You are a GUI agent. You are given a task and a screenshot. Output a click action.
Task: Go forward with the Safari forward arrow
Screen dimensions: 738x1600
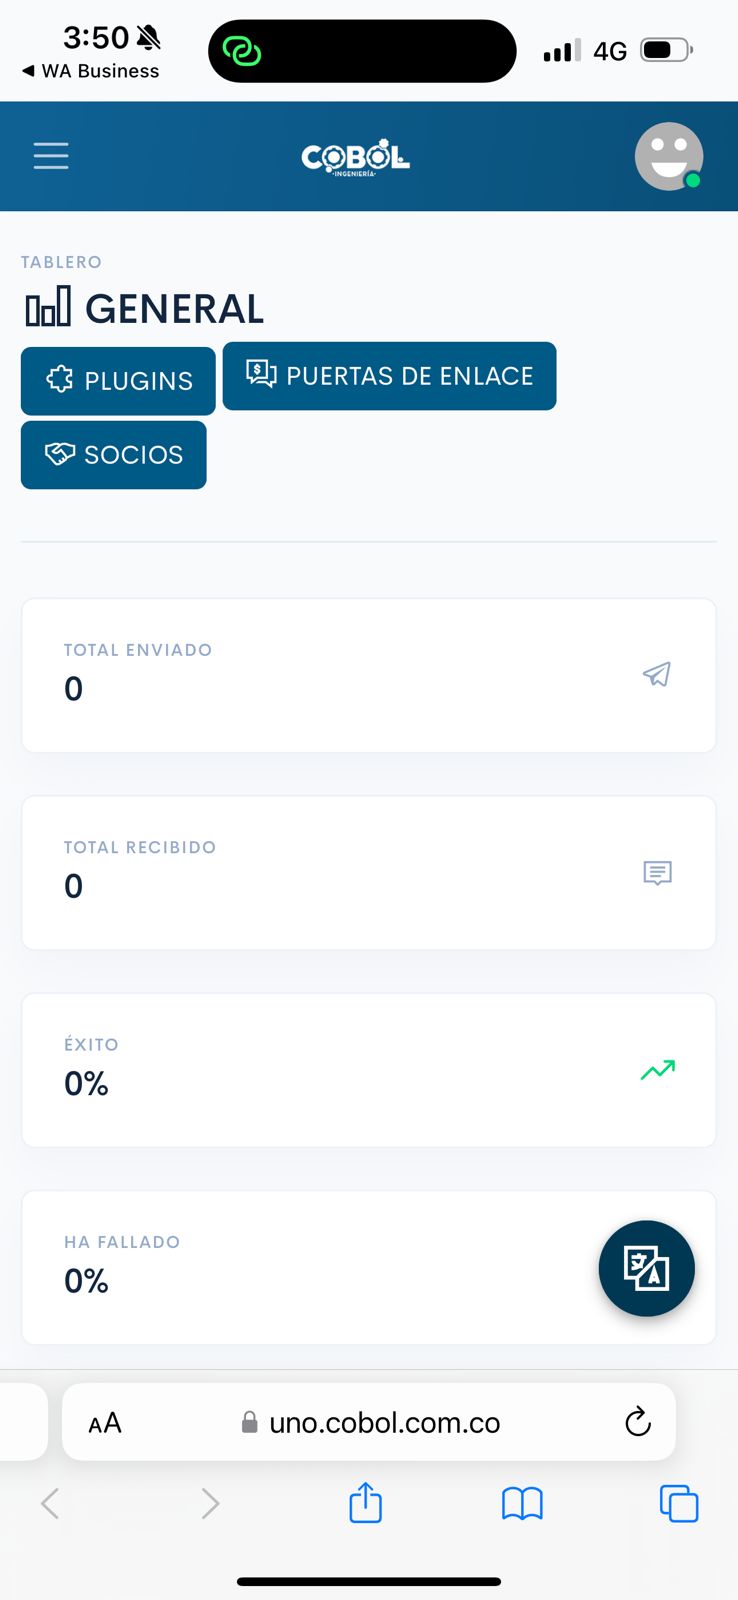[209, 1503]
